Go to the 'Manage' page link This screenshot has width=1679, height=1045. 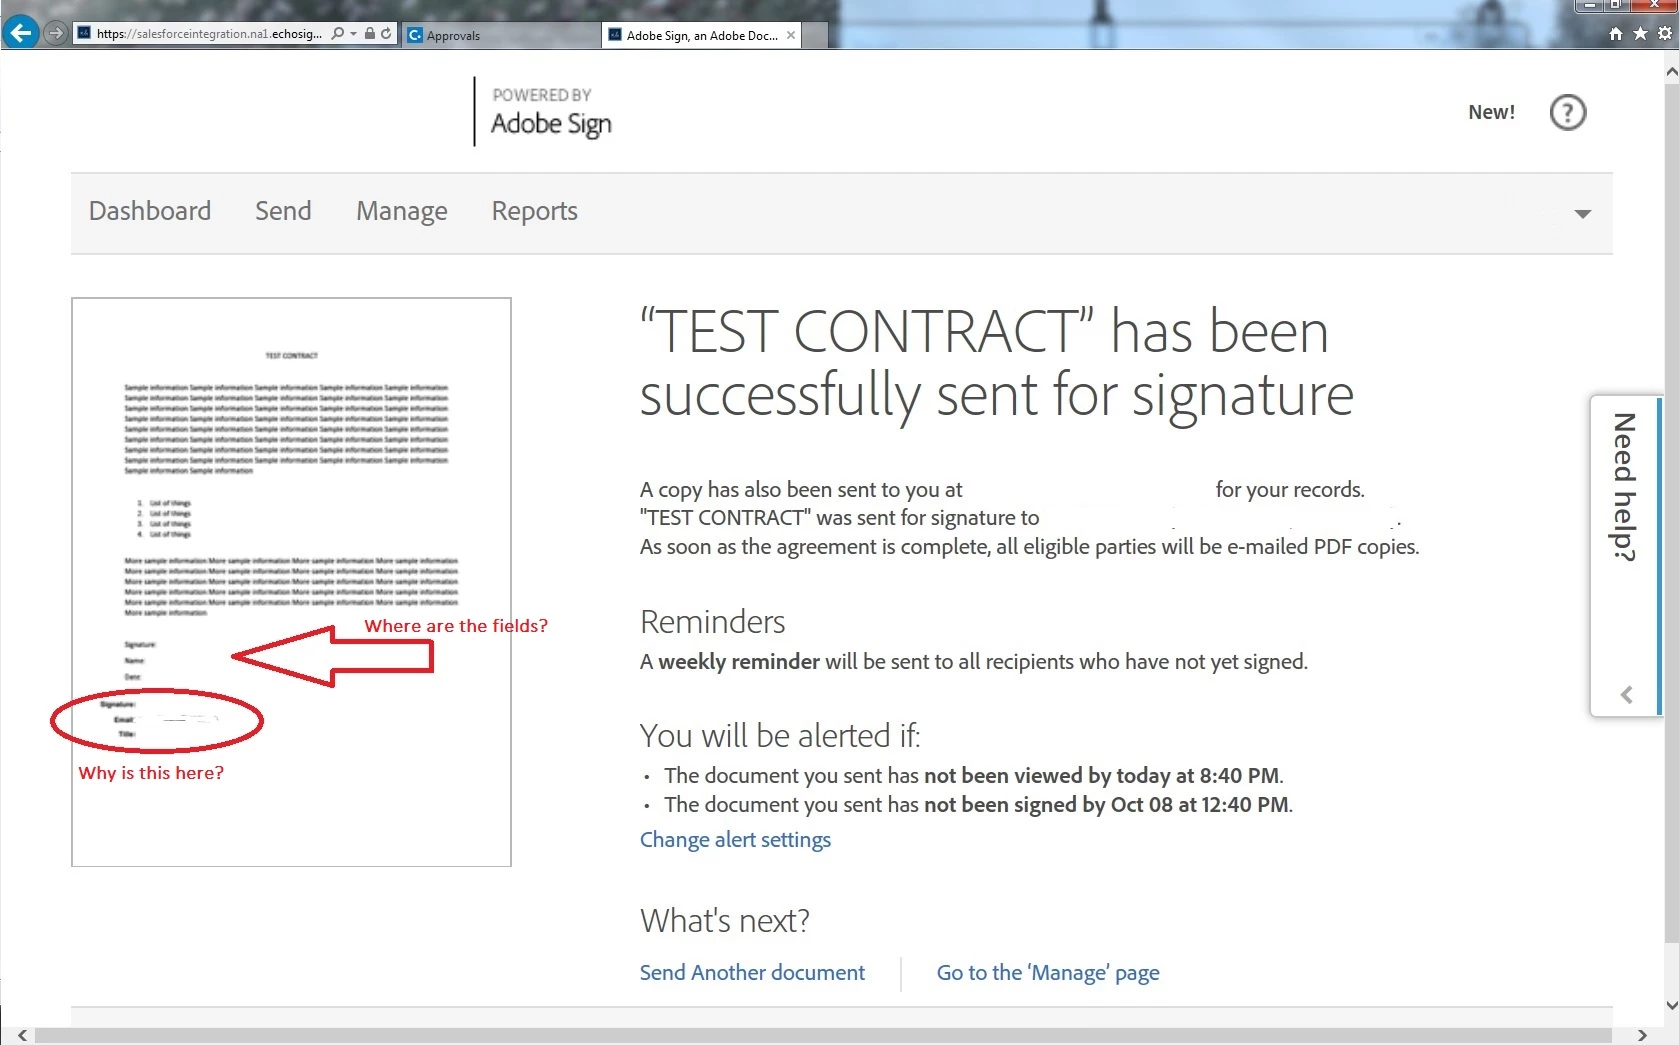1048,973
